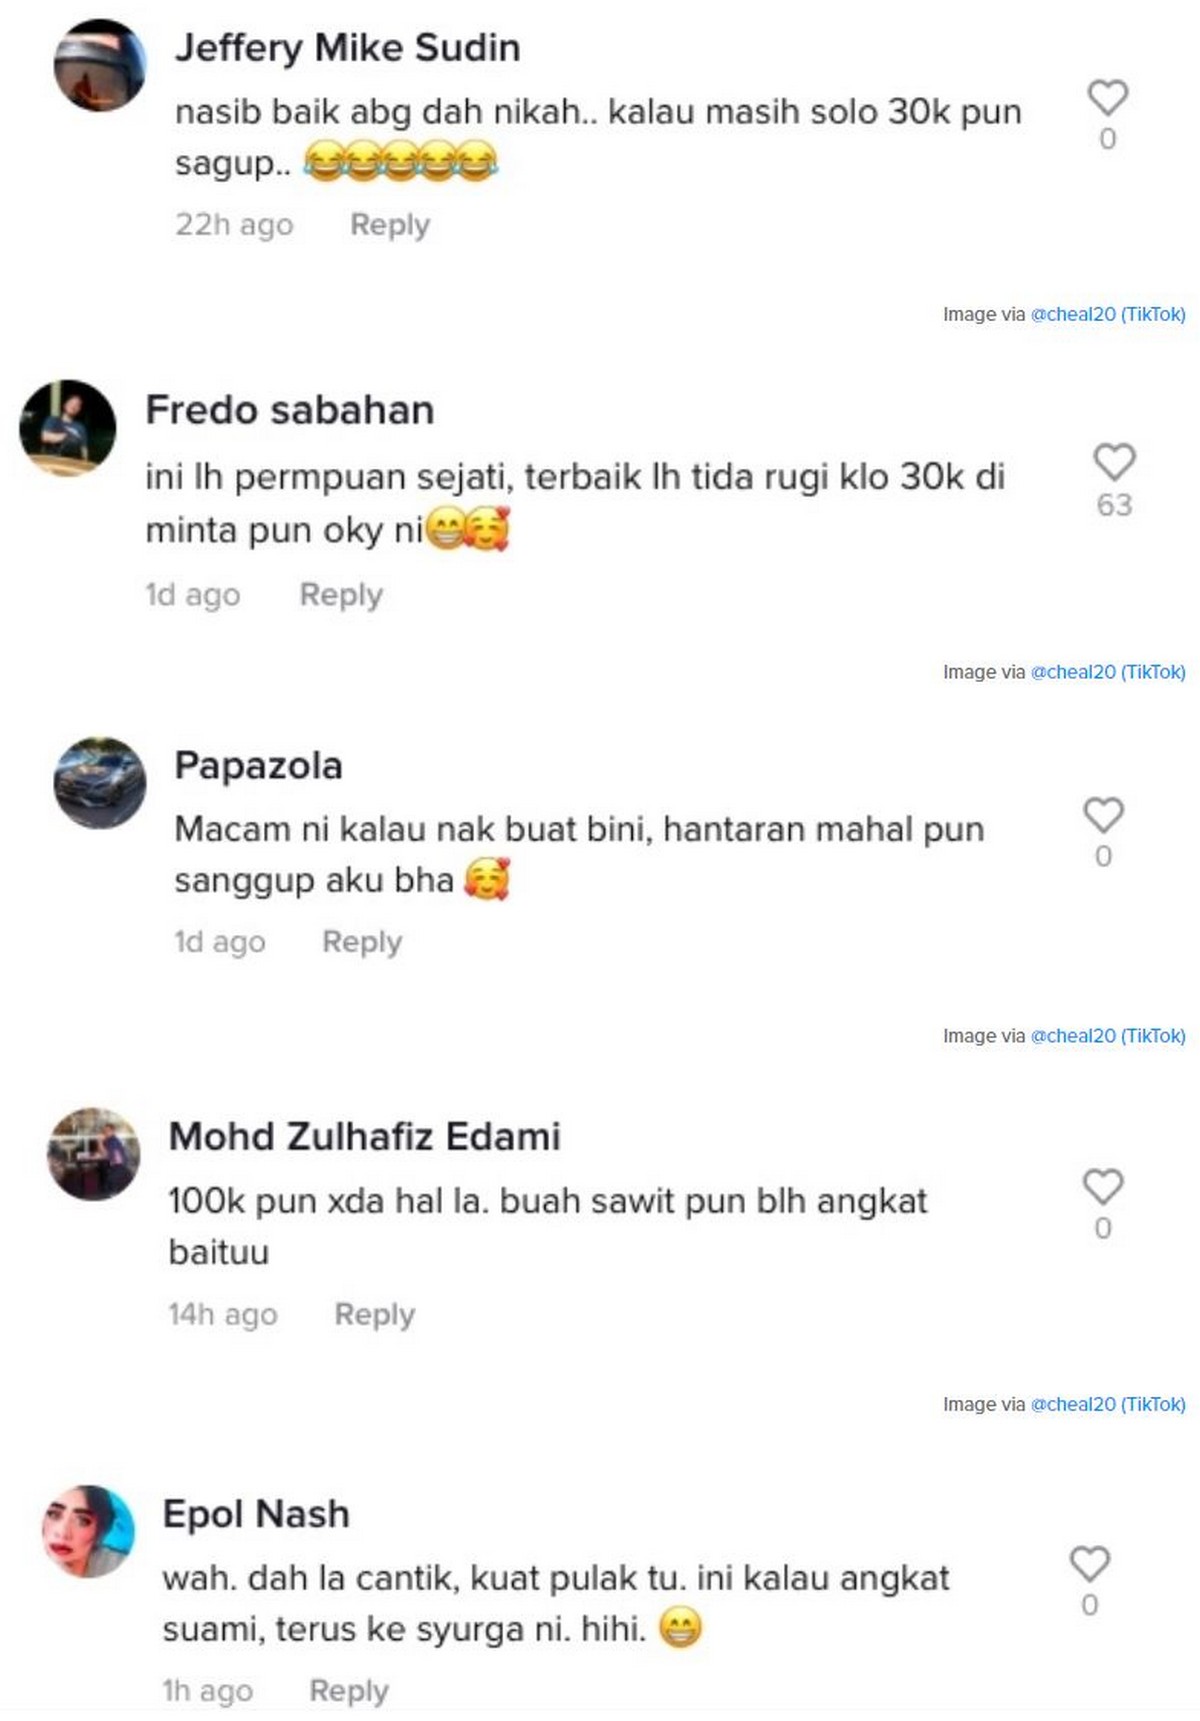
Task: View Papazola's car profile picture
Action: 100,783
